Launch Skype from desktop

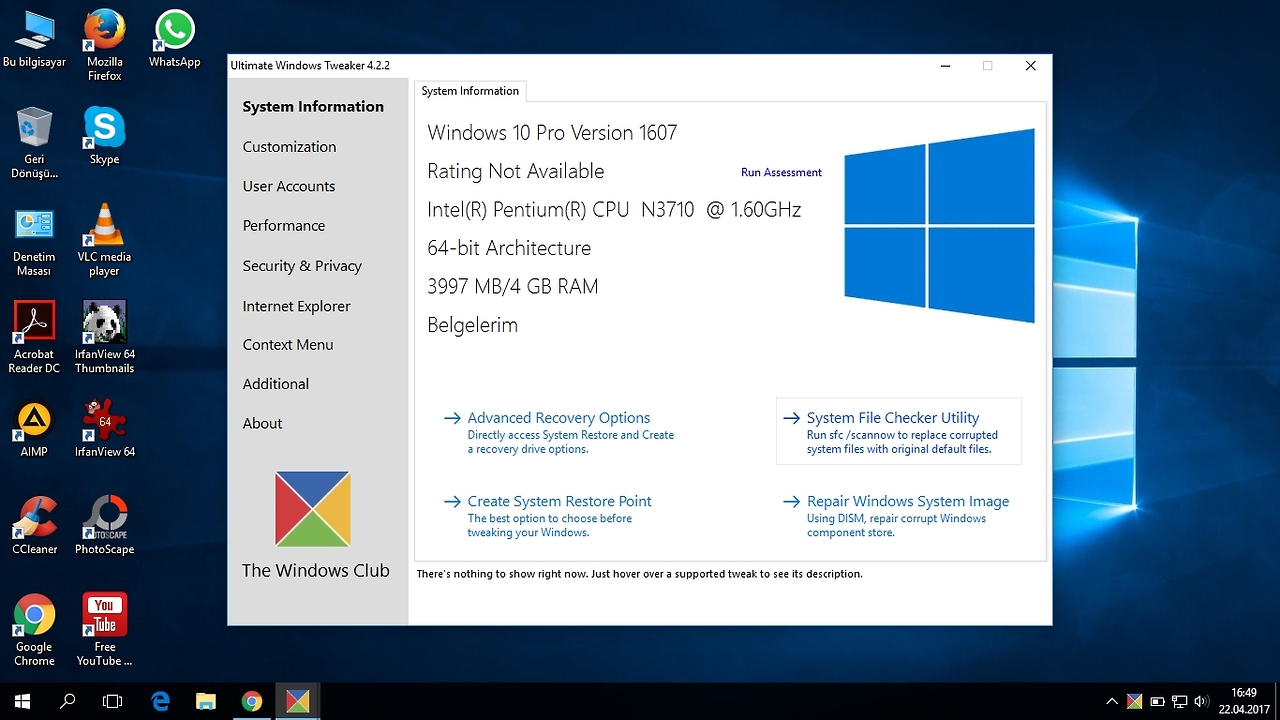[x=104, y=136]
